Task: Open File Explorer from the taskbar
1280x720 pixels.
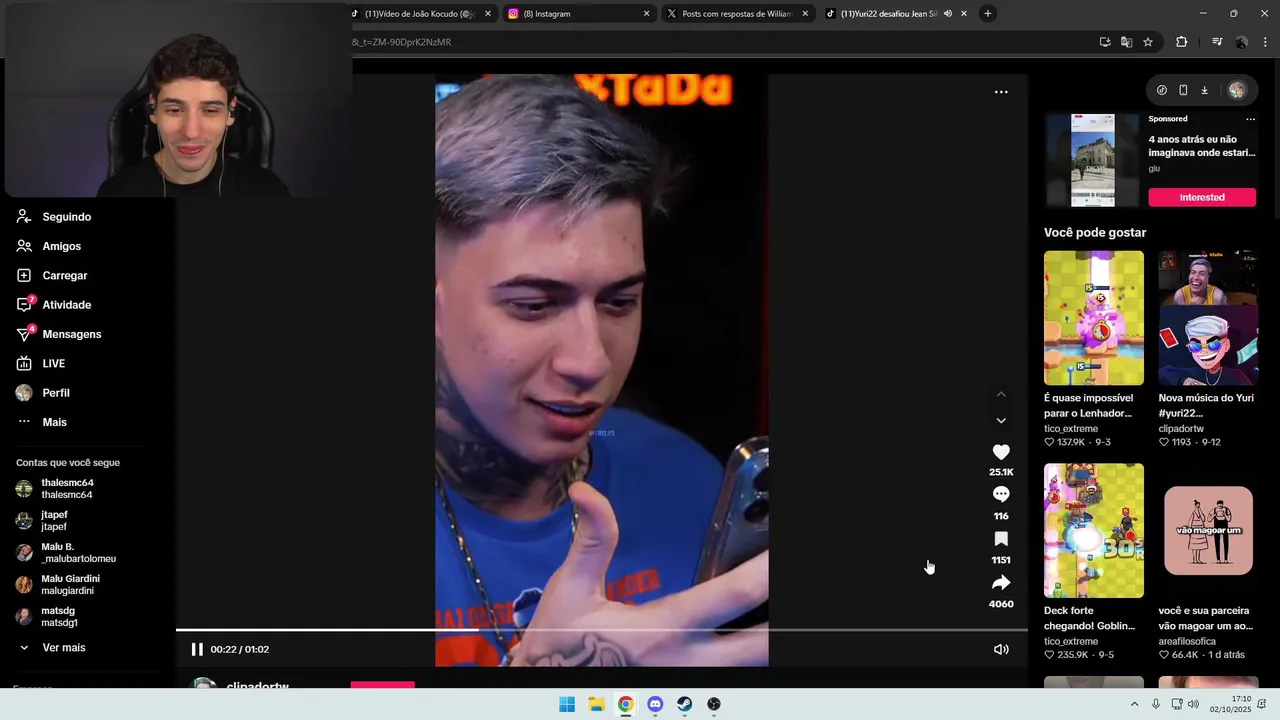Action: [596, 704]
